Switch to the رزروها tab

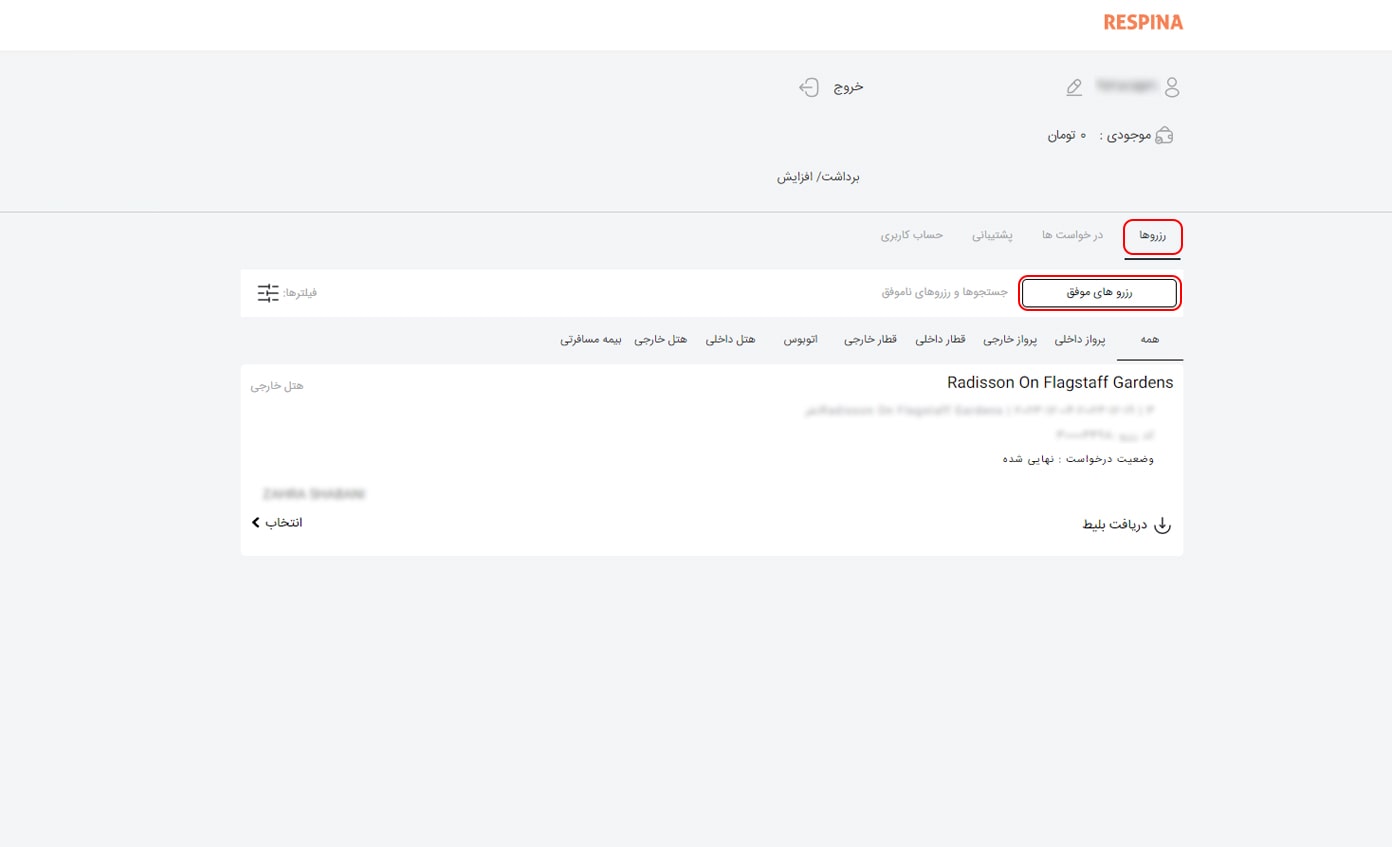1153,235
